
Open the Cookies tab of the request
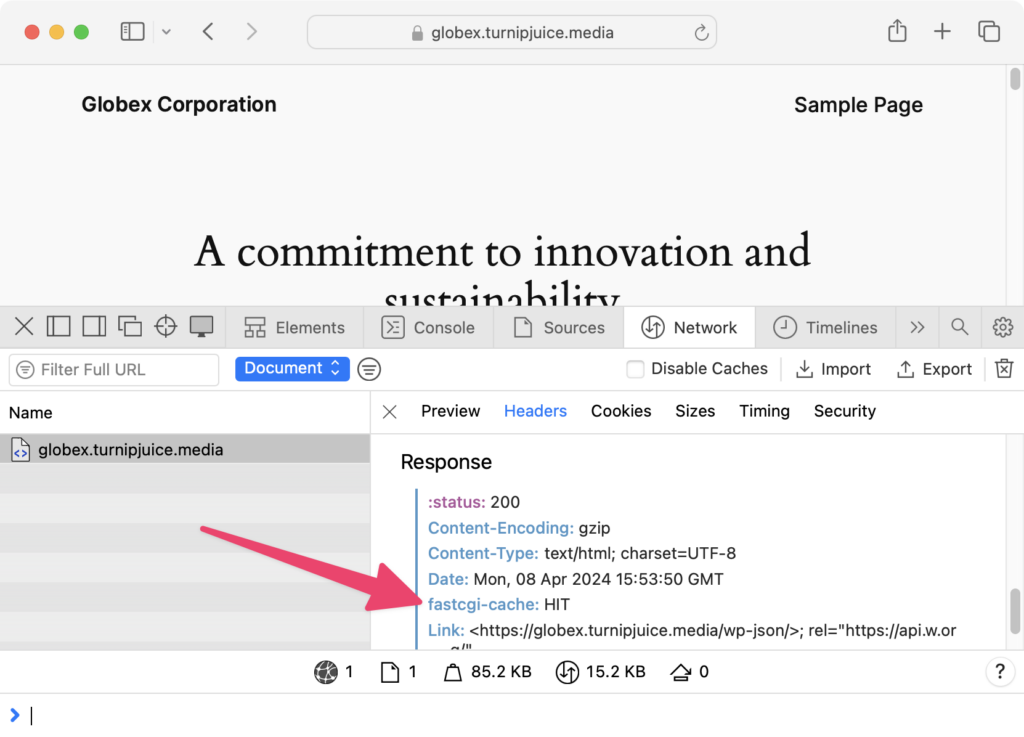[x=620, y=411]
